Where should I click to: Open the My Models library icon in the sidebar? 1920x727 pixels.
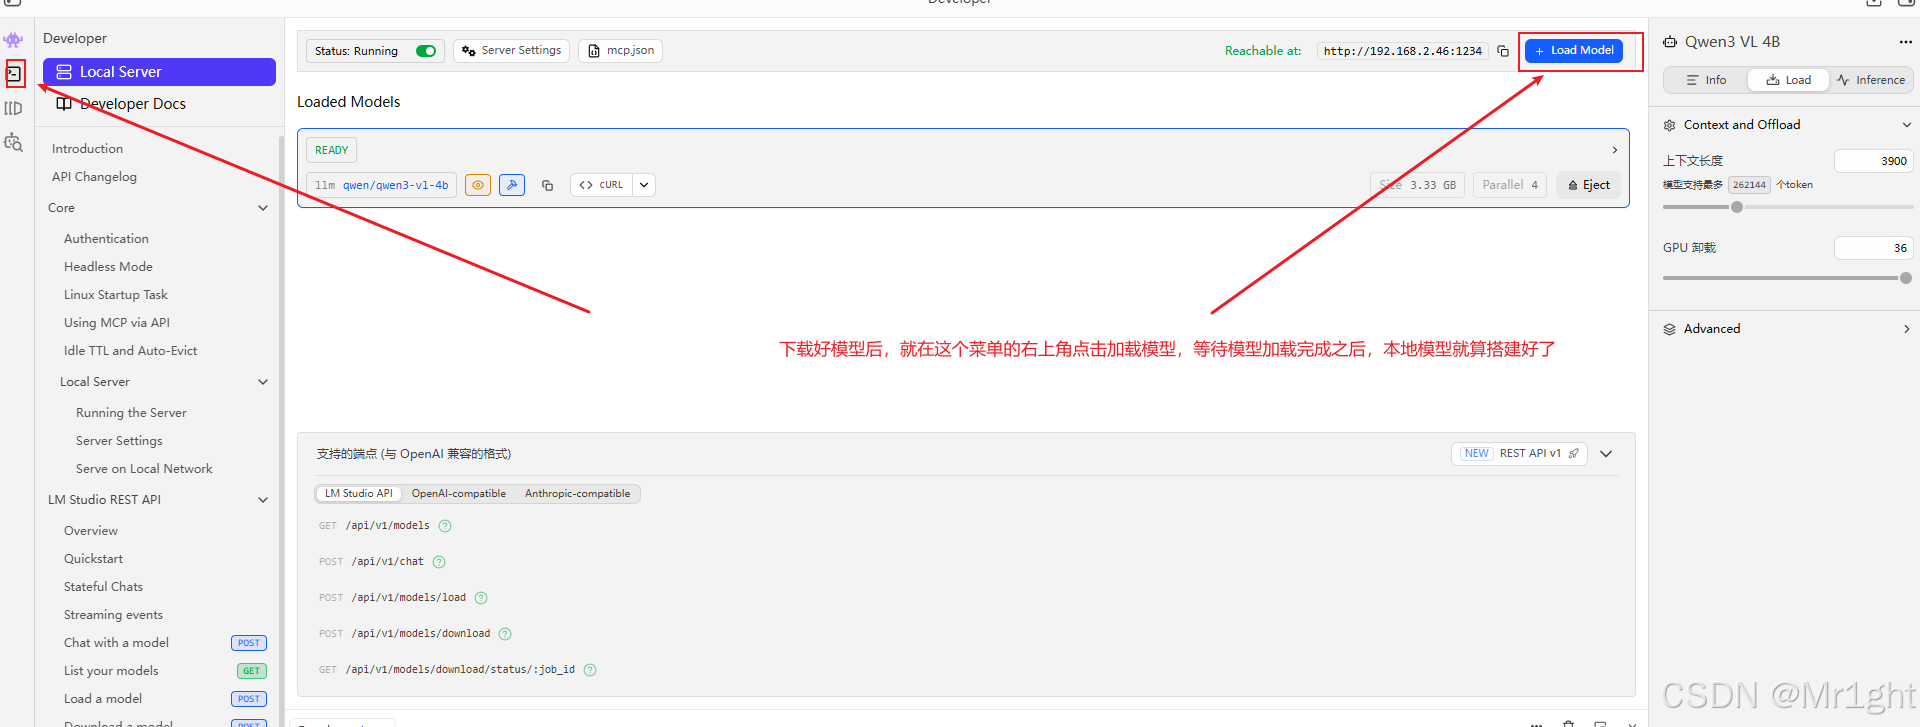pos(13,108)
